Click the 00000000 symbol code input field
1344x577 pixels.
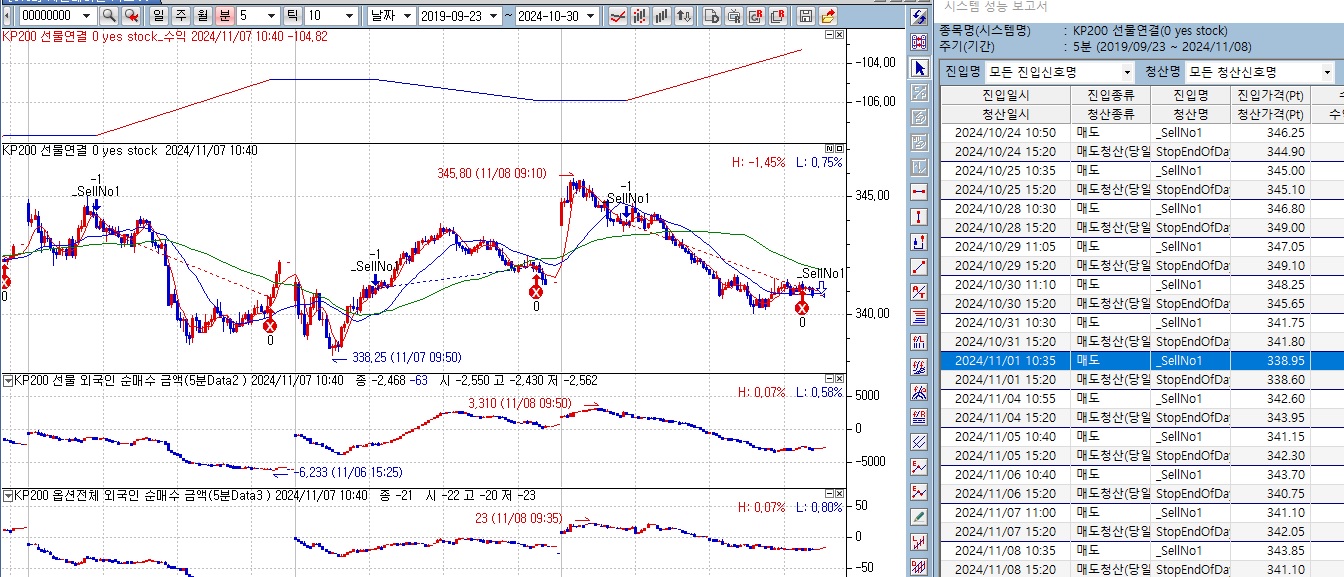point(46,16)
